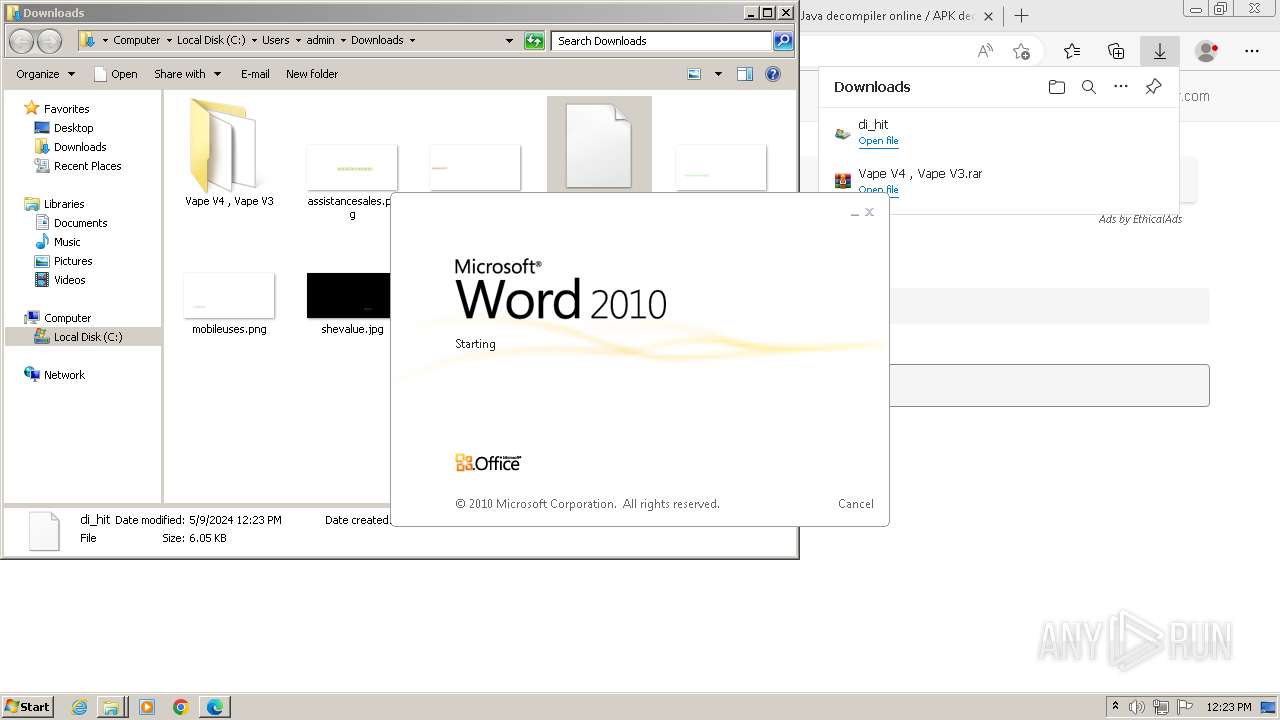Toggle the Explorer preview pane button
The width and height of the screenshot is (1280, 720).
(744, 74)
